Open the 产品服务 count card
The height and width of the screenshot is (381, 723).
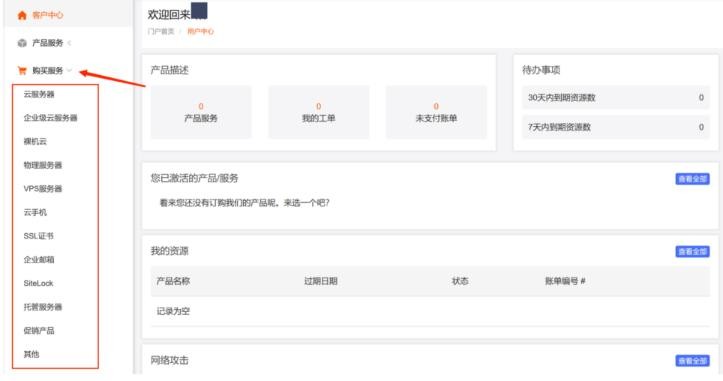click(x=201, y=112)
